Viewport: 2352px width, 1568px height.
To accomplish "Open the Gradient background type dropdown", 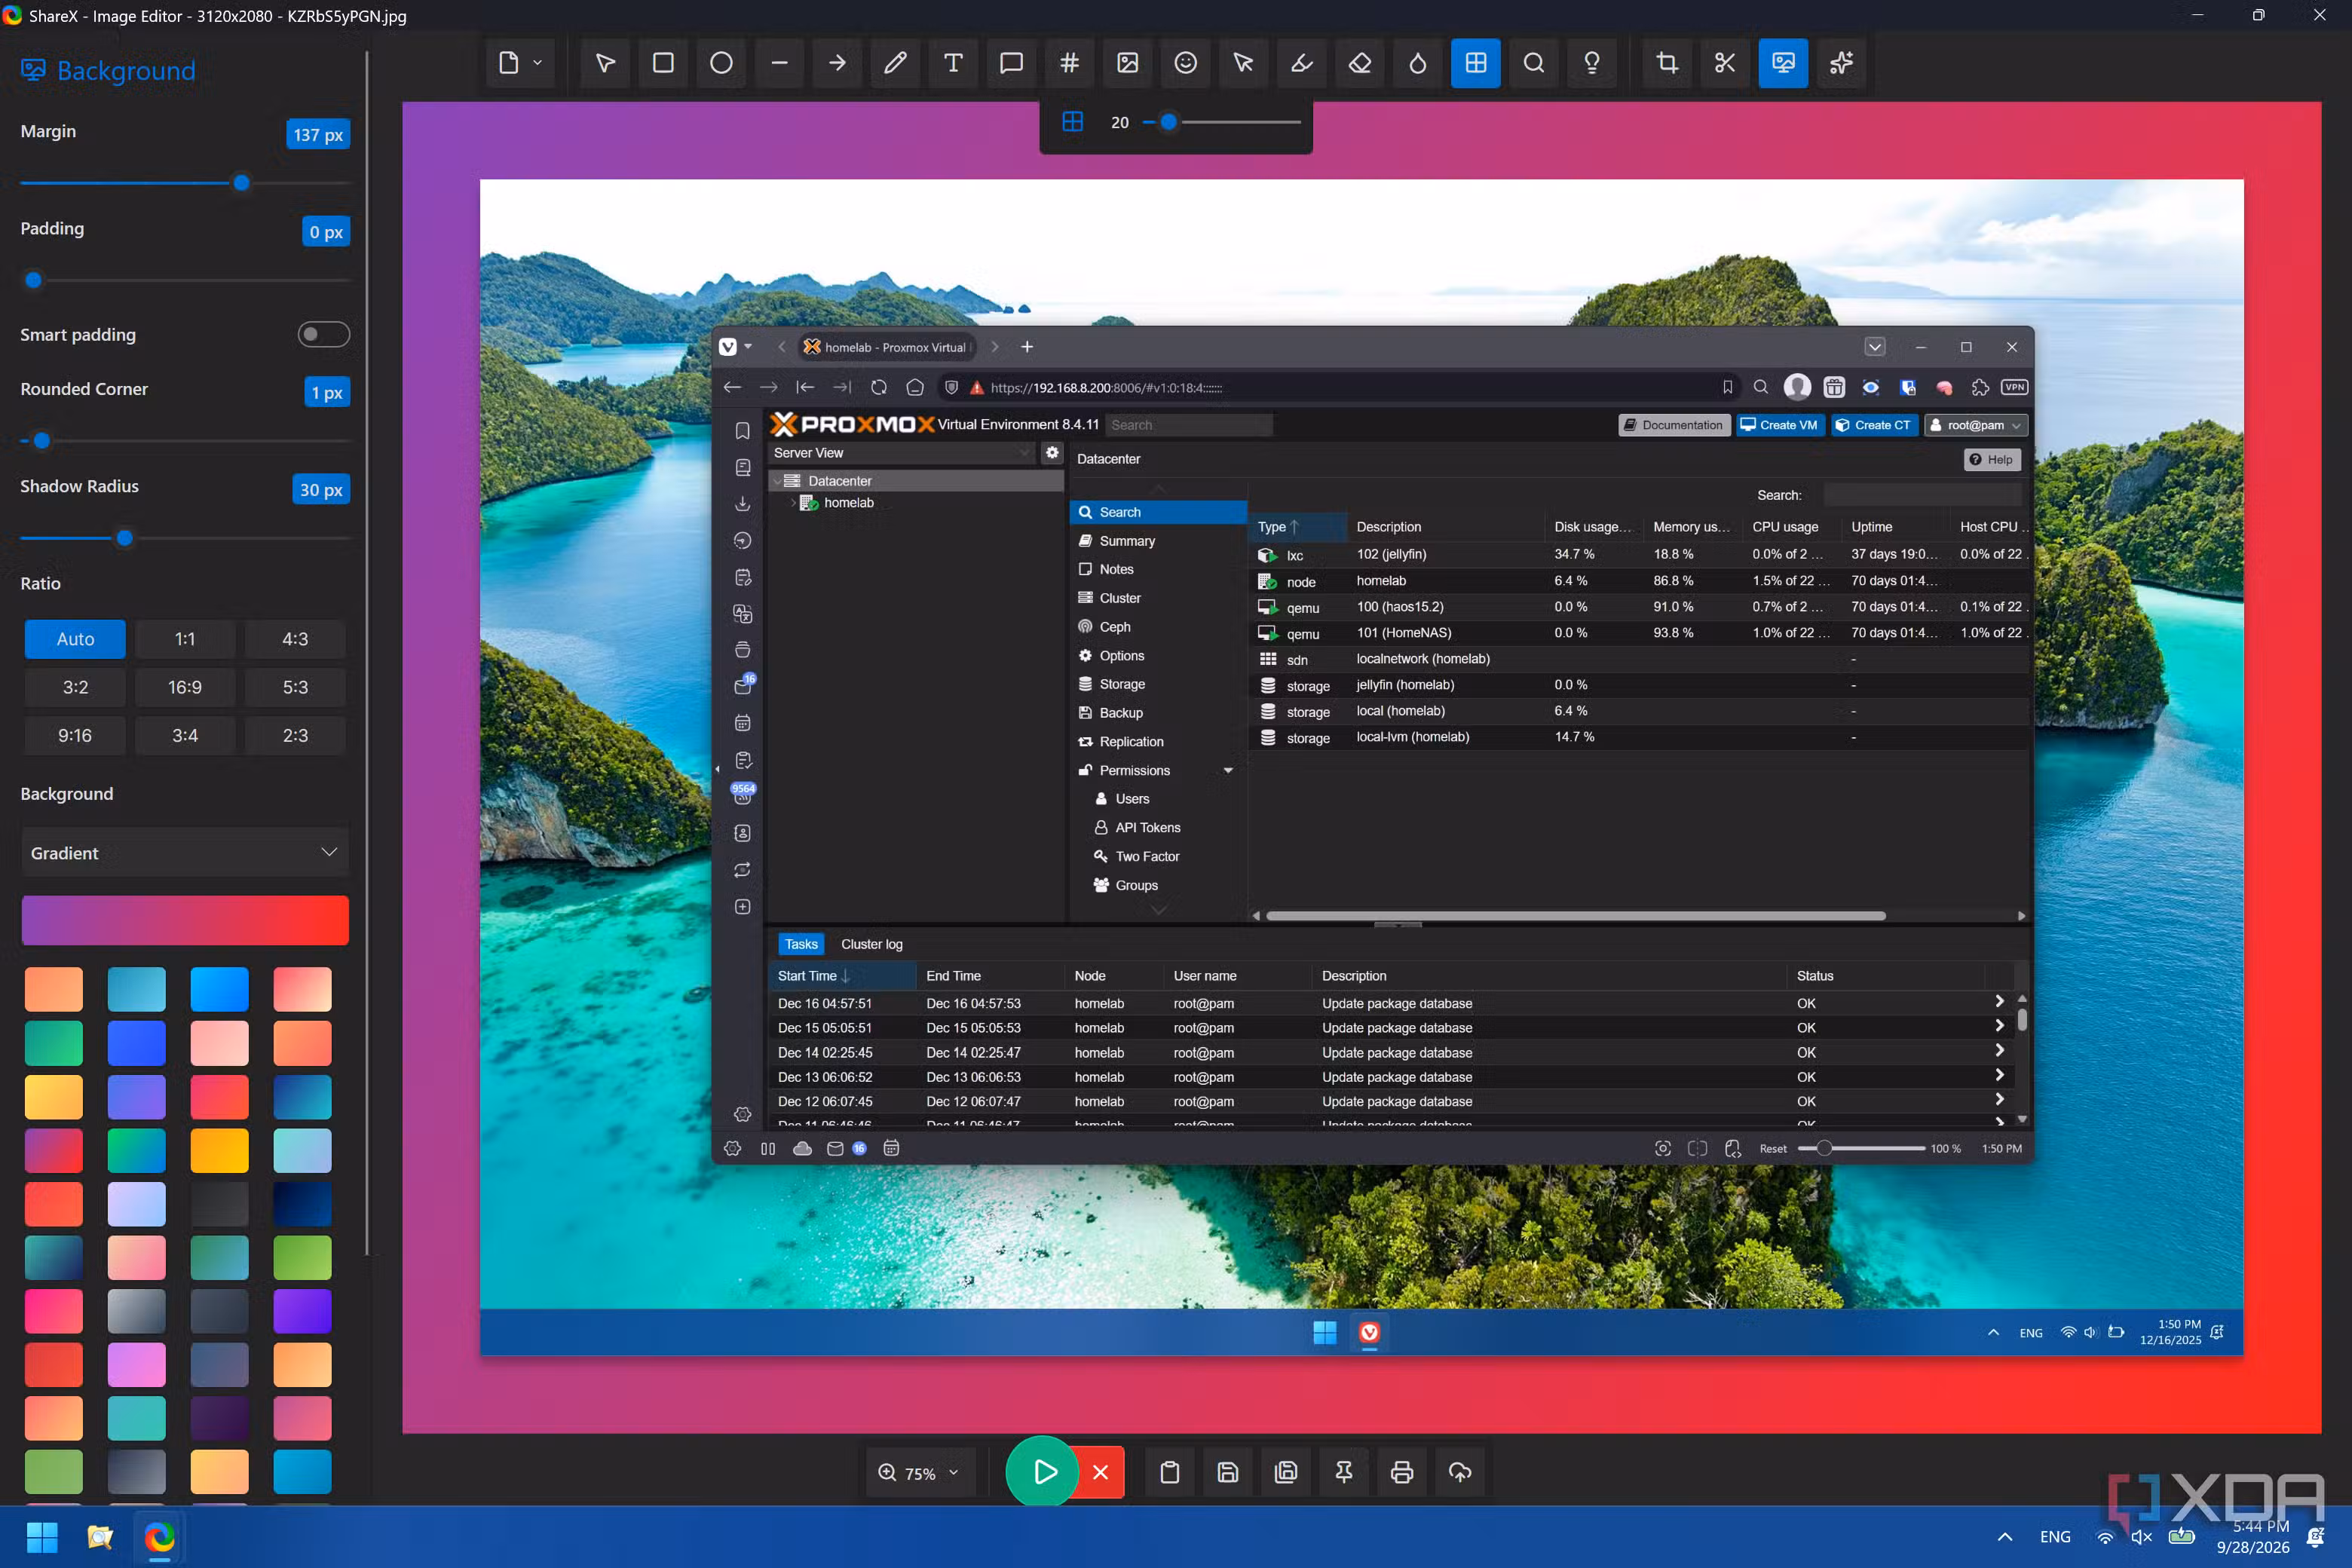I will click(x=185, y=852).
